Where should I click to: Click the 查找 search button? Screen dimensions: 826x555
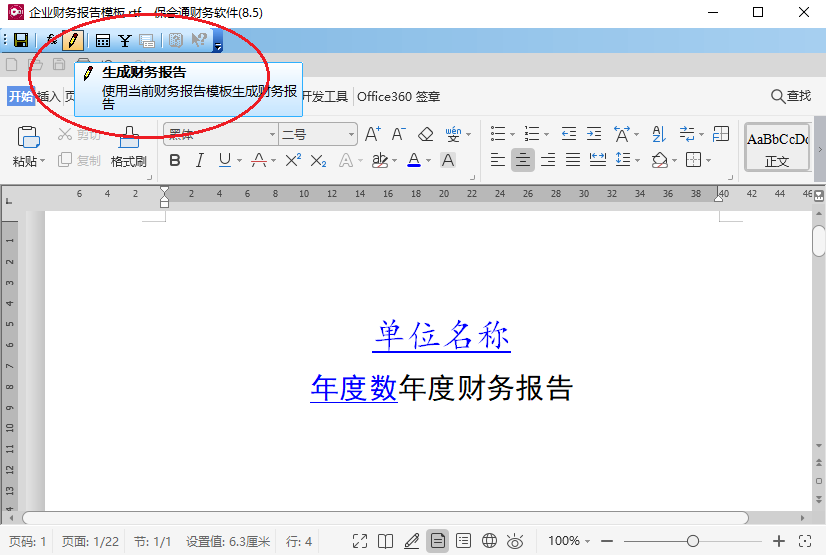pos(790,96)
